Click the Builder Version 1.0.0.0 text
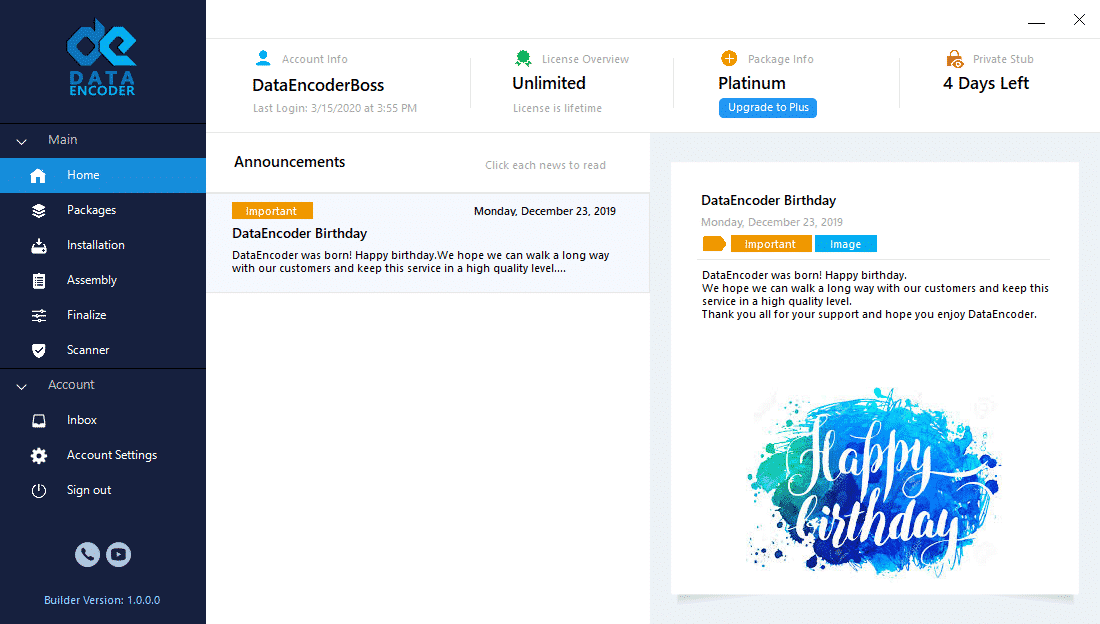This screenshot has width=1100, height=624. [x=102, y=600]
